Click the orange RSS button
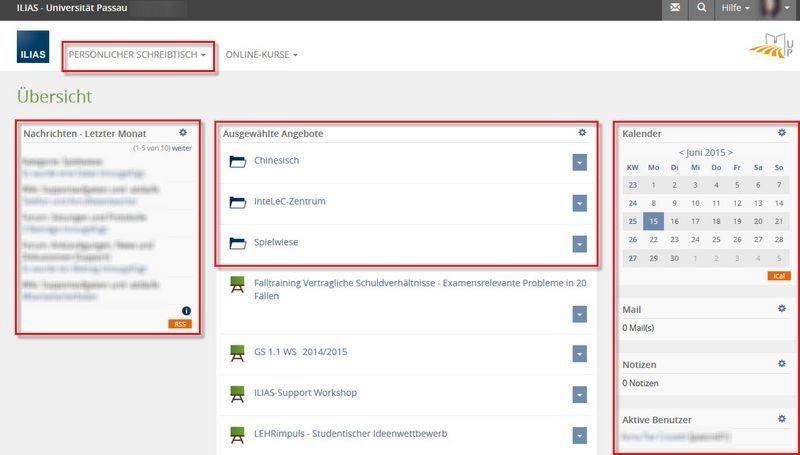This screenshot has height=455, width=800. 179,324
